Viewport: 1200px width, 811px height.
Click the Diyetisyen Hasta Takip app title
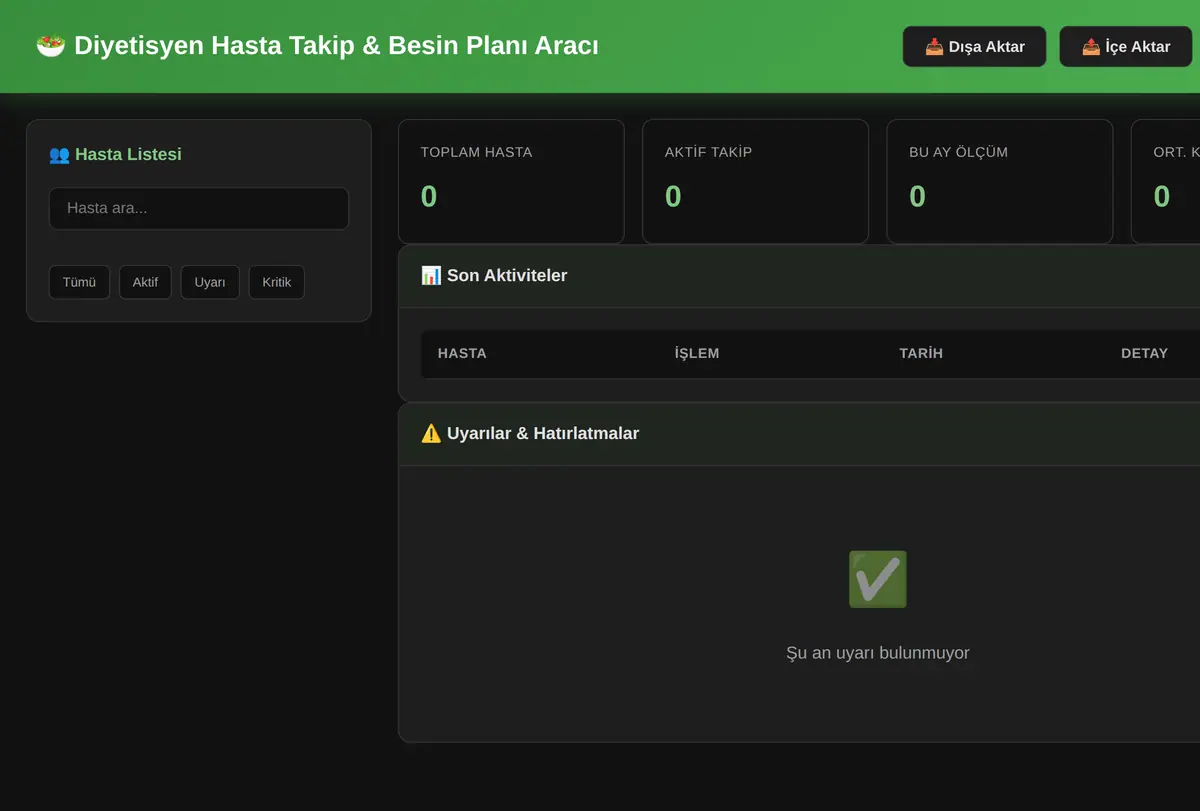[317, 46]
